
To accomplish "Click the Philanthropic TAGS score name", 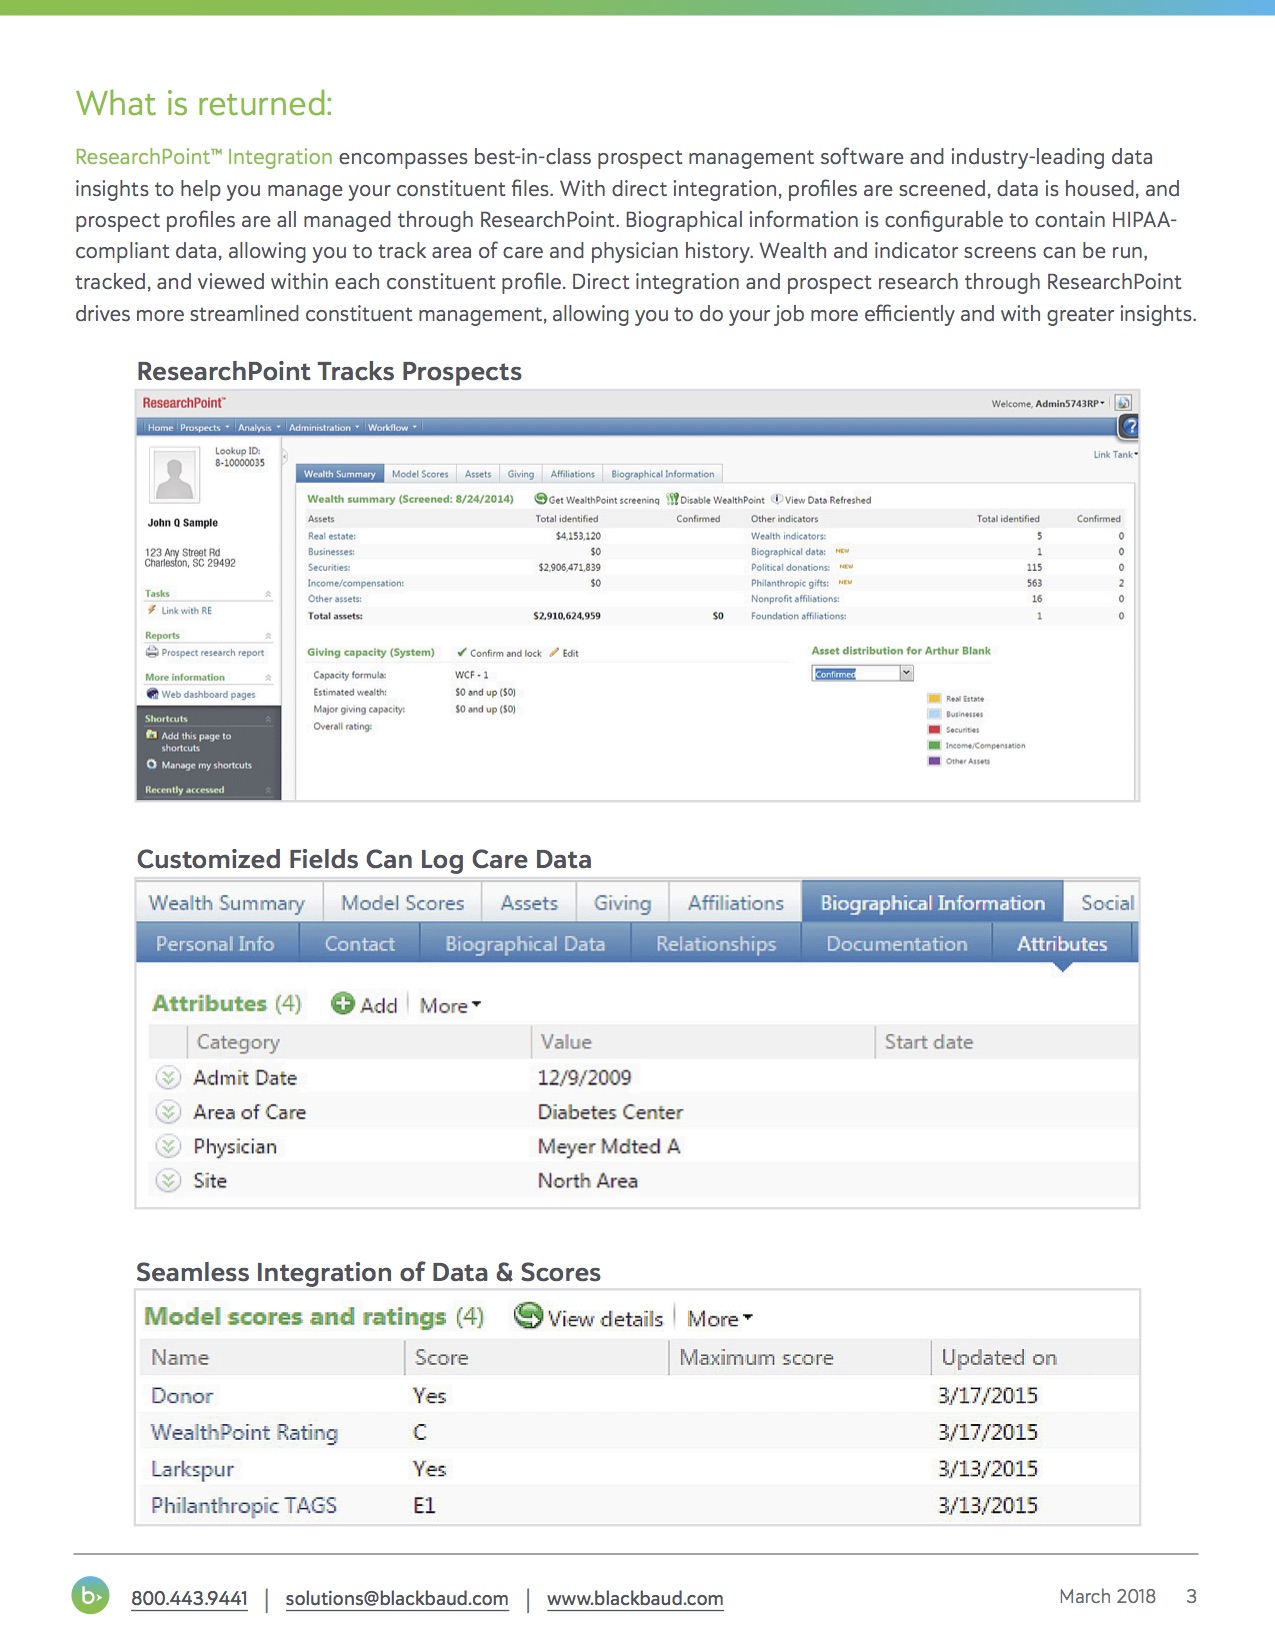I will click(x=244, y=1505).
